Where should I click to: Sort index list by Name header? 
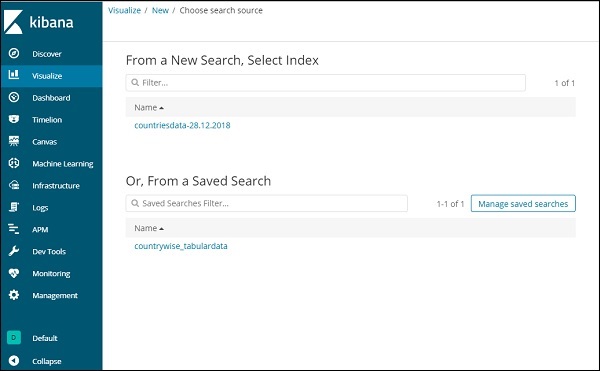click(x=149, y=107)
